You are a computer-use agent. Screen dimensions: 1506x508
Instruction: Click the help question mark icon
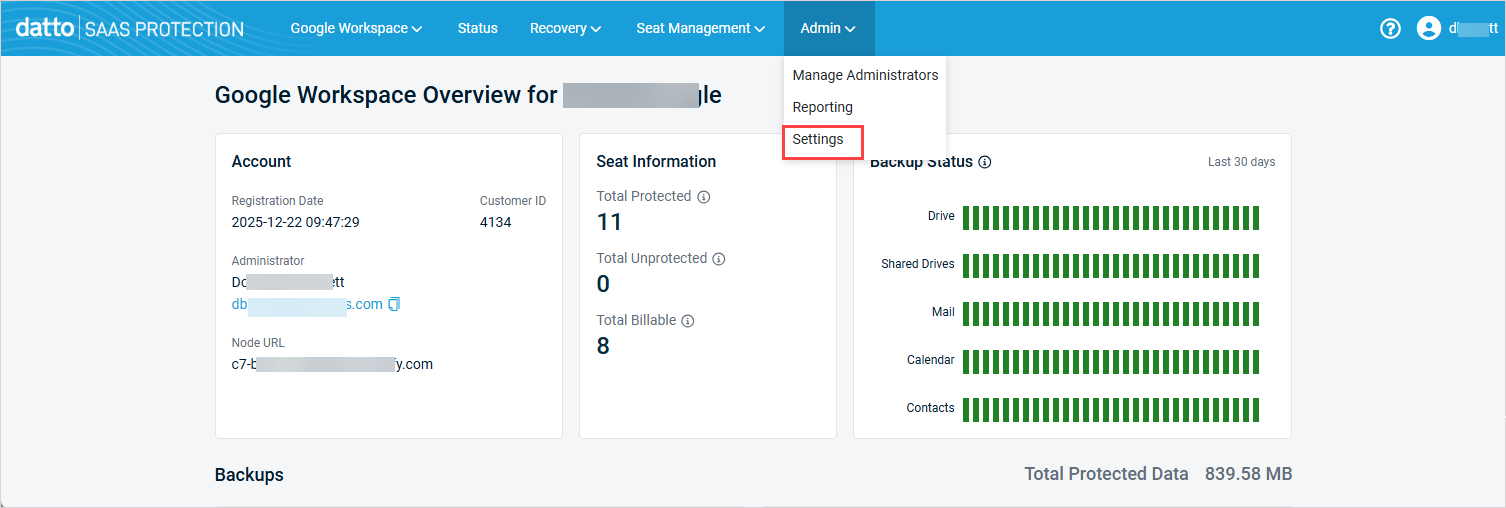[x=1390, y=29]
